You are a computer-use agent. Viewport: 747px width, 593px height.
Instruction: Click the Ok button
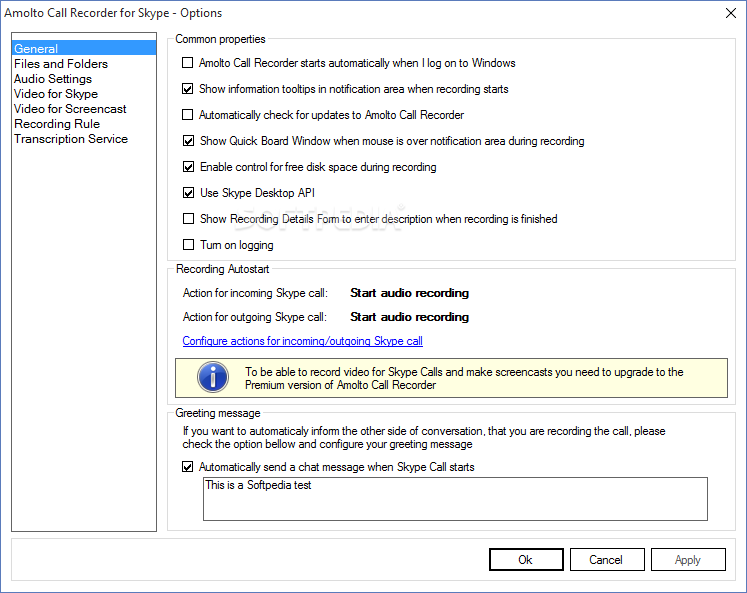[526, 560]
